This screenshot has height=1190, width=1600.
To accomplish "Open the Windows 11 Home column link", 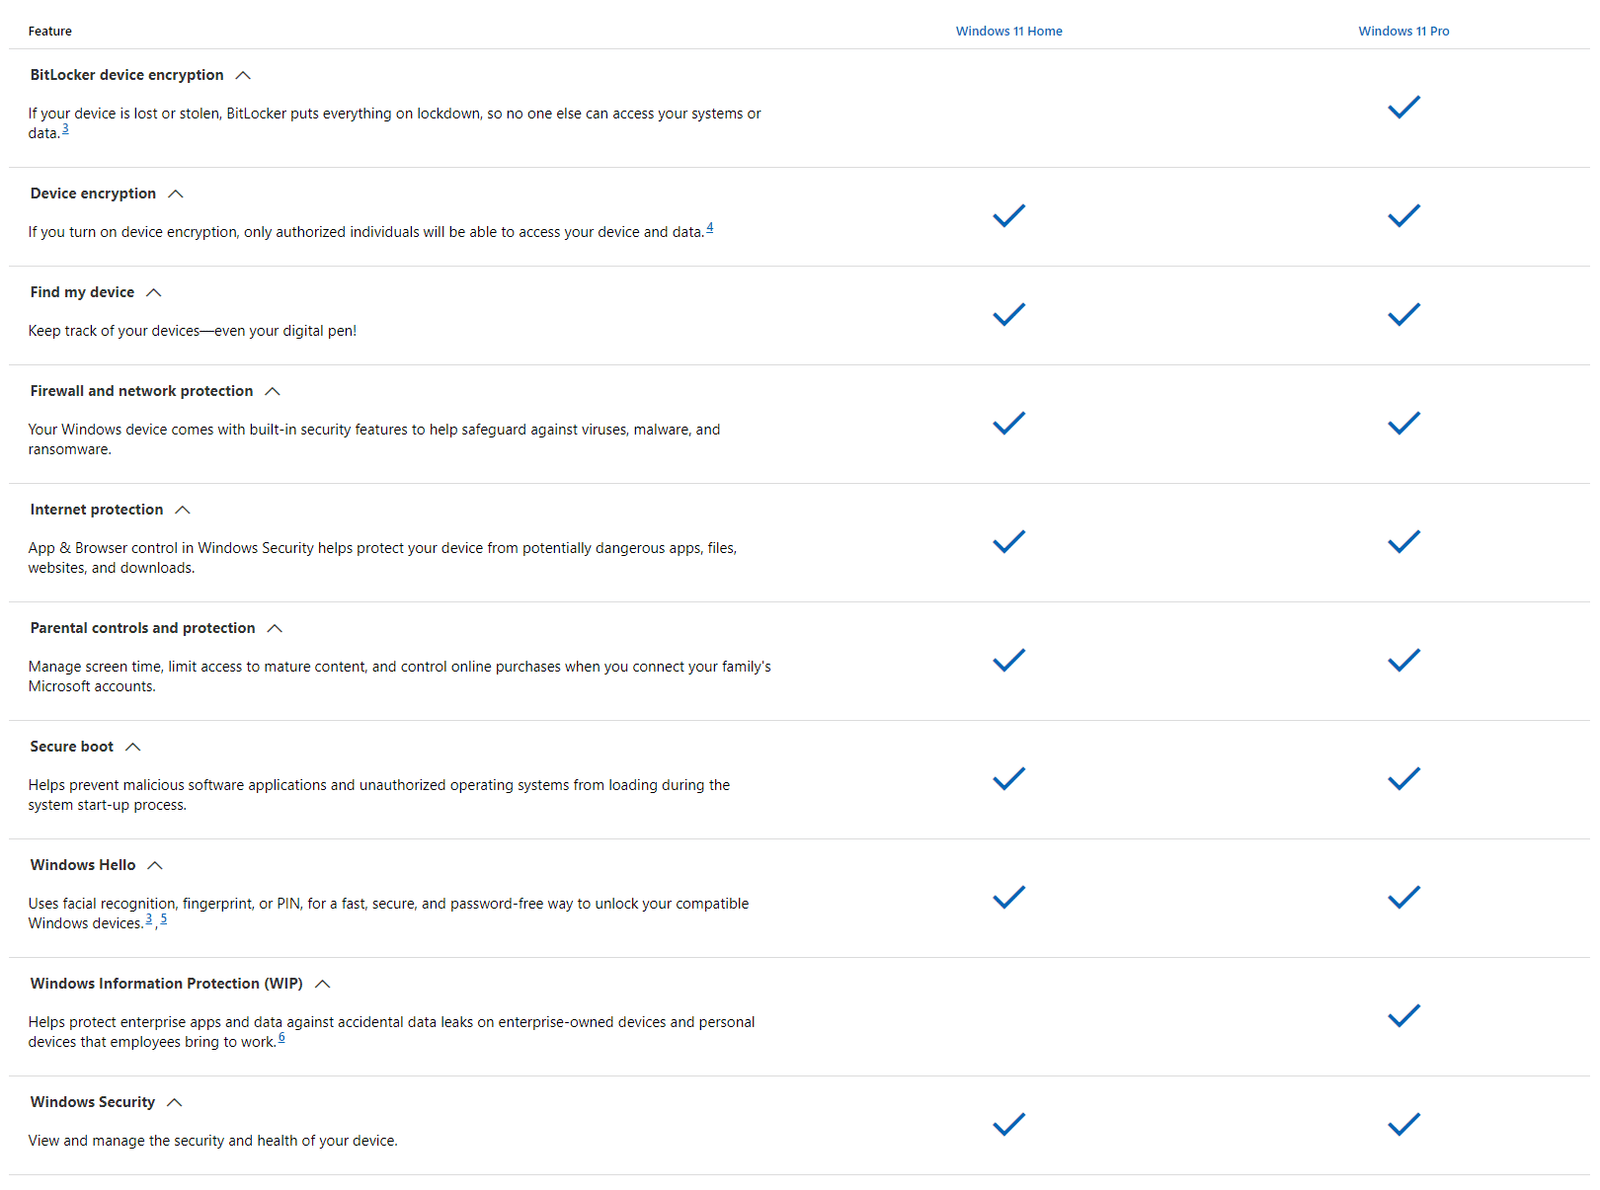I will 1009,31.
